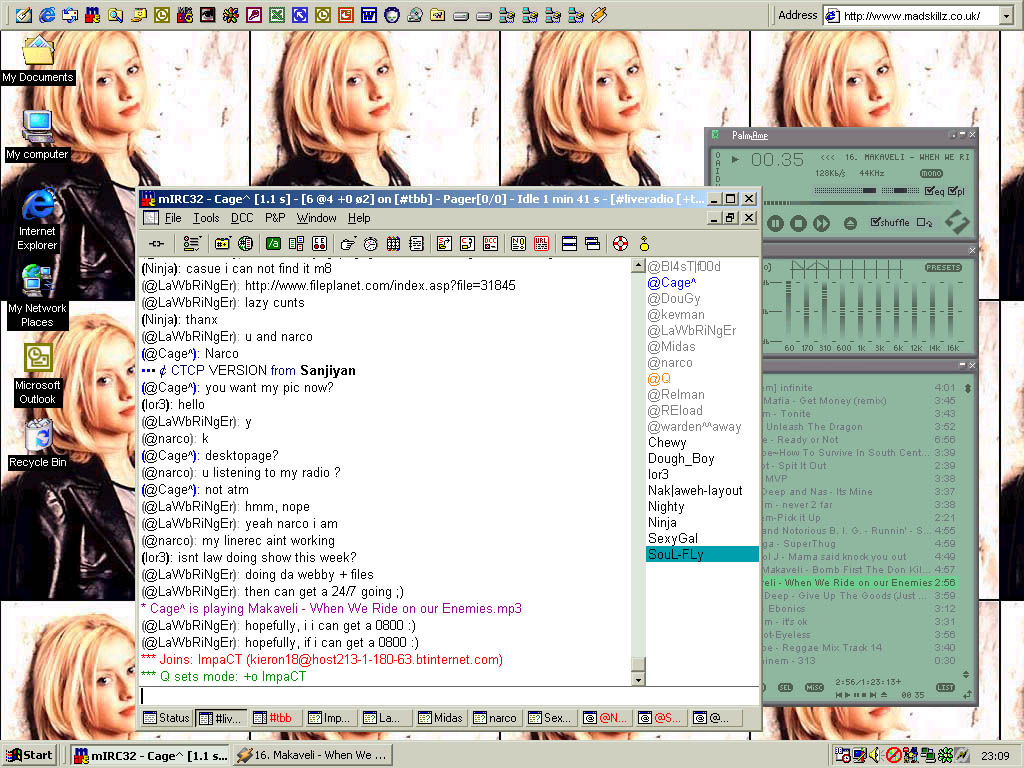Toggle the eq checkbox in PalmAmp

[x=927, y=191]
